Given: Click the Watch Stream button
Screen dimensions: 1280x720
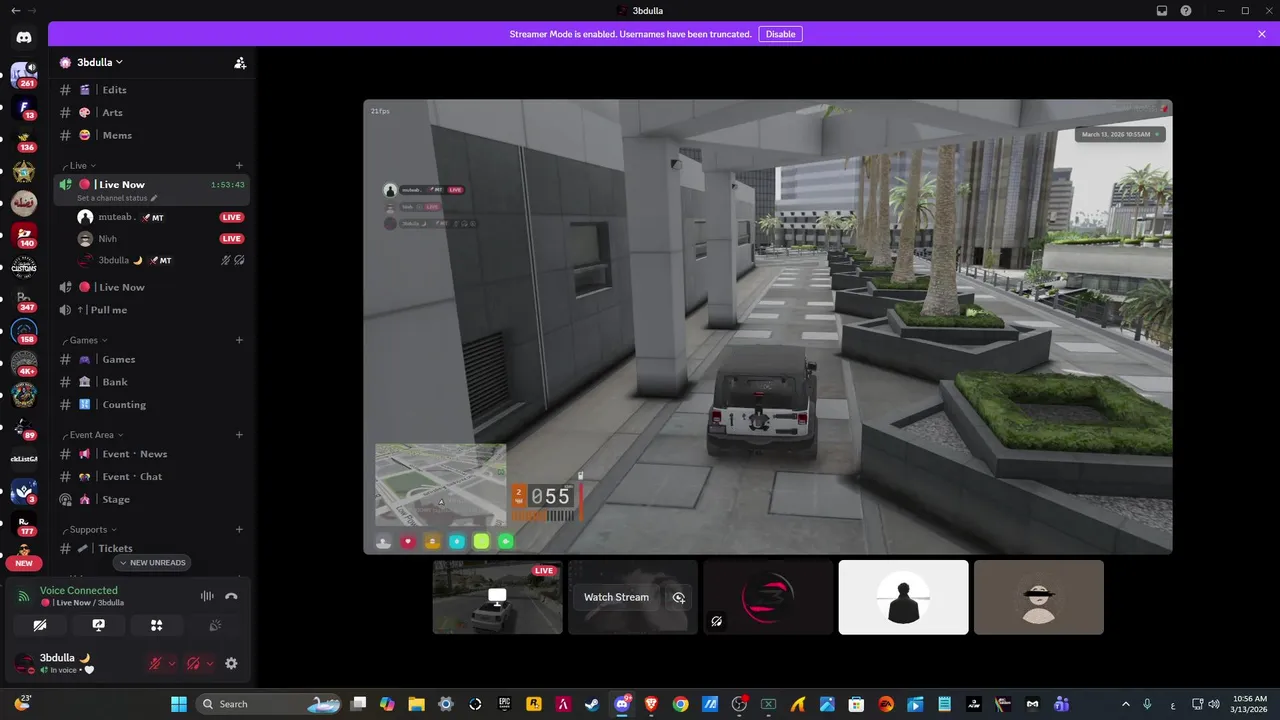Looking at the screenshot, I should (x=616, y=597).
